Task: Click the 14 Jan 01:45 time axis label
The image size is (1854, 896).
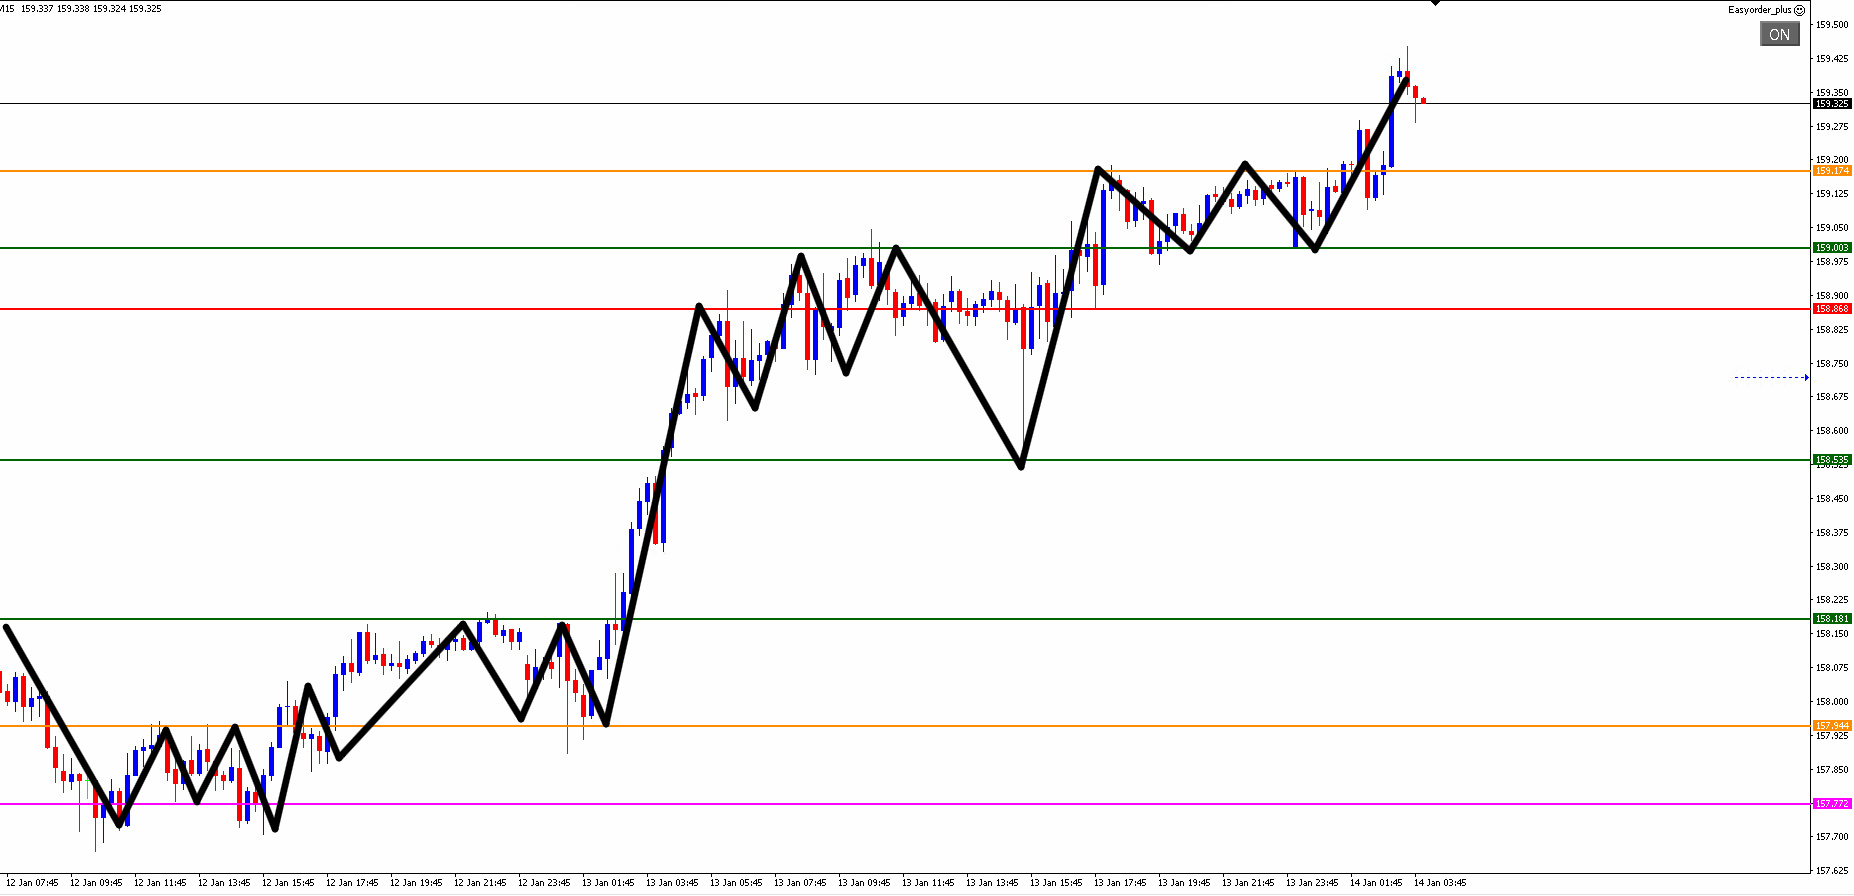Action: [1376, 883]
